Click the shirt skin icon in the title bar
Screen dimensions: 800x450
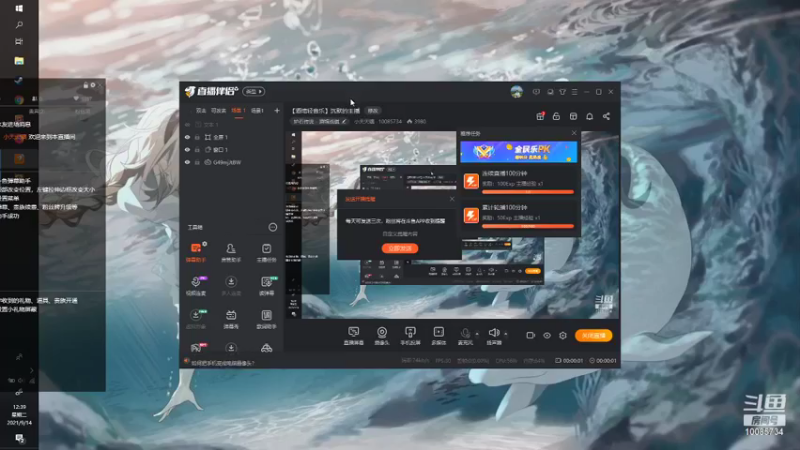(x=562, y=92)
